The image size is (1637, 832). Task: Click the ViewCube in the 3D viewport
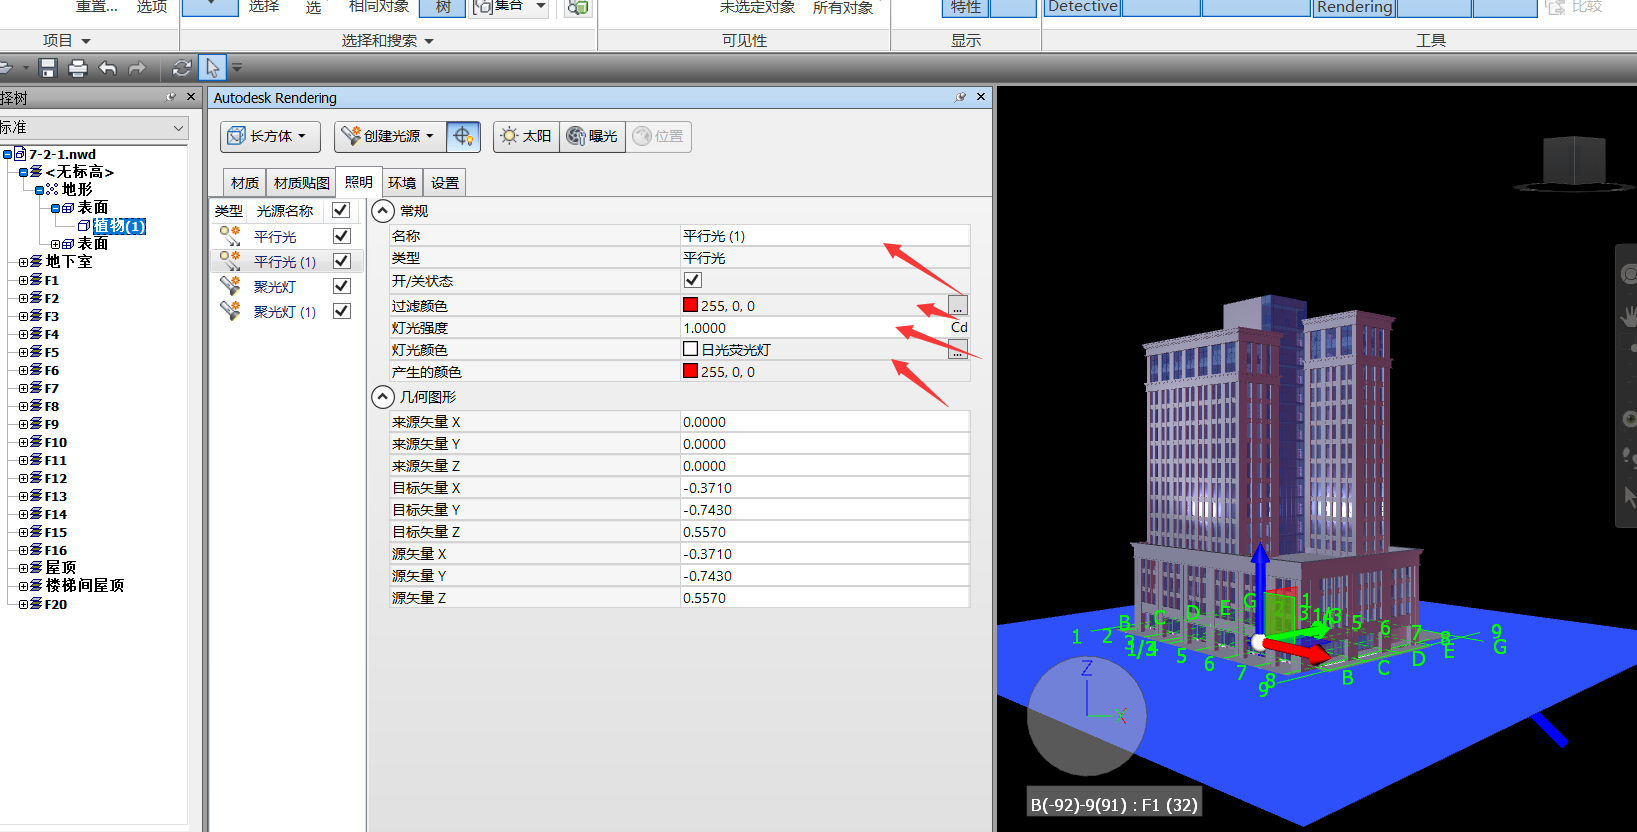tap(1574, 163)
